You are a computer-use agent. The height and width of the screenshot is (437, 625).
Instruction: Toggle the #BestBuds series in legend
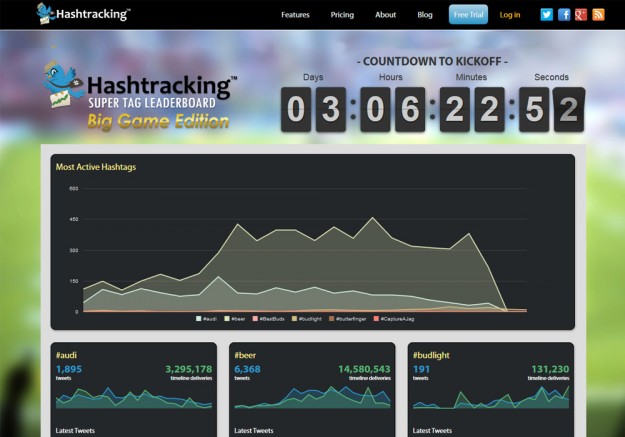point(272,318)
